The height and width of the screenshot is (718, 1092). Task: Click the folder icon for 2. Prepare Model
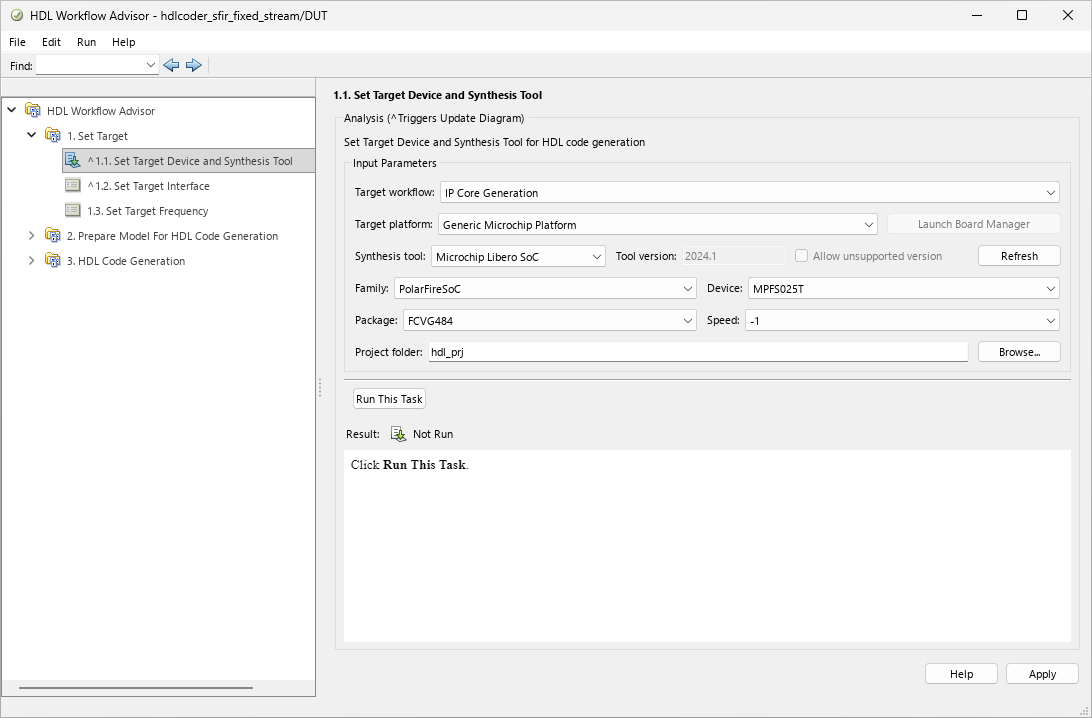tap(53, 236)
